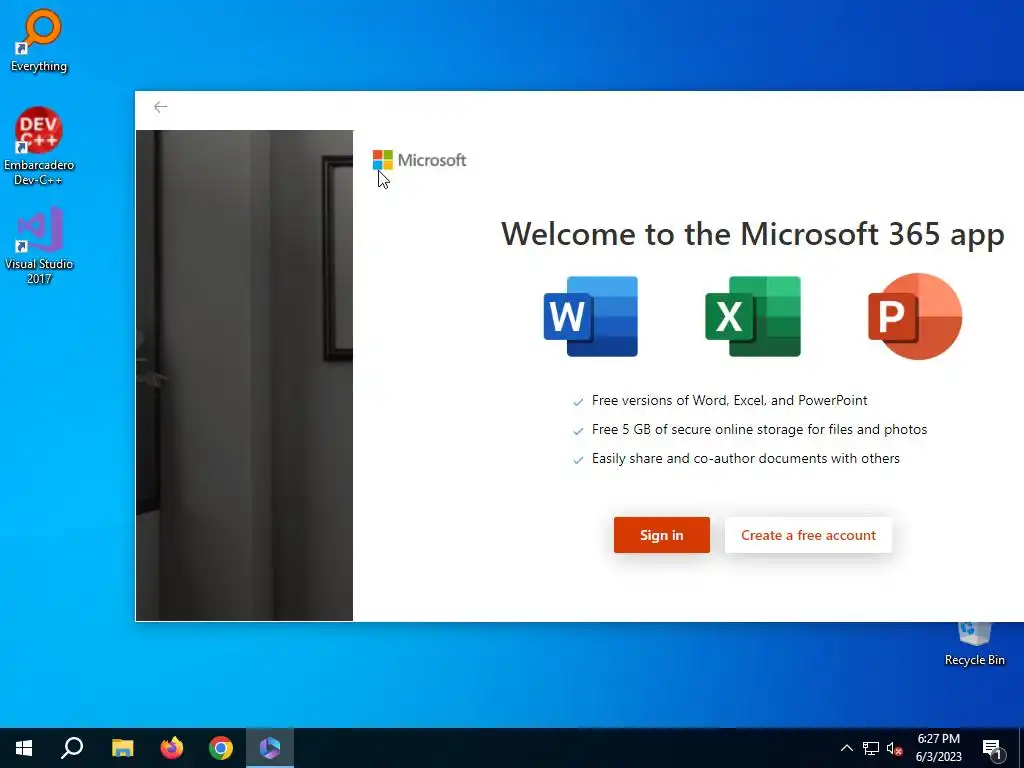
Task: Show hidden system tray icons
Action: 846,748
